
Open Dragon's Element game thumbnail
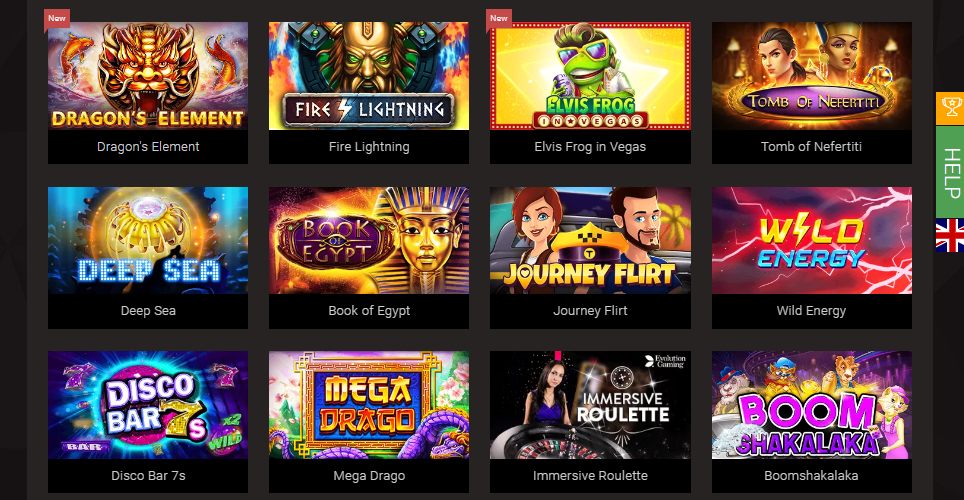[148, 76]
